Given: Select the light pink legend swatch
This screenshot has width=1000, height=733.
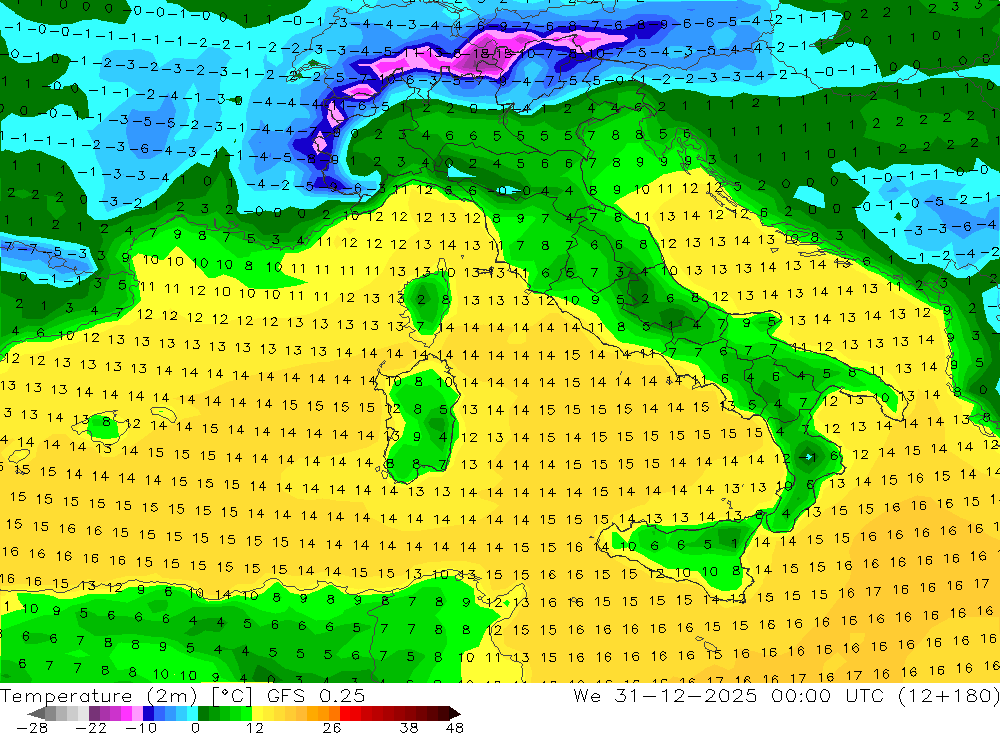Looking at the screenshot, I should pyautogui.click(x=137, y=714).
